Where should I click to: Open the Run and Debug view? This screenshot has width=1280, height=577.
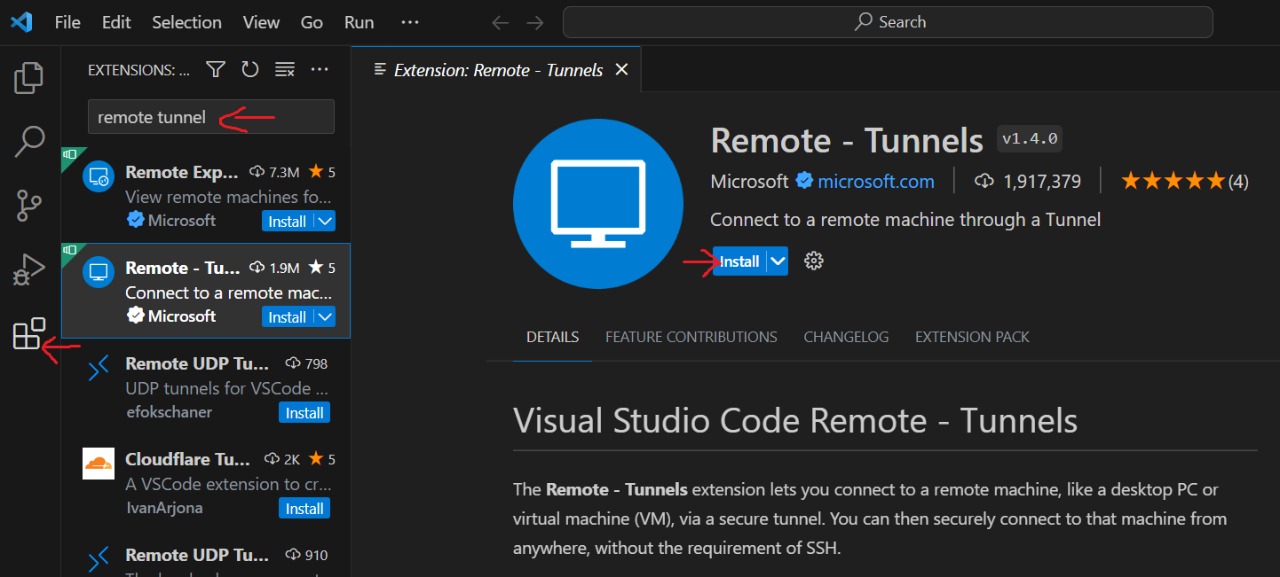click(29, 268)
